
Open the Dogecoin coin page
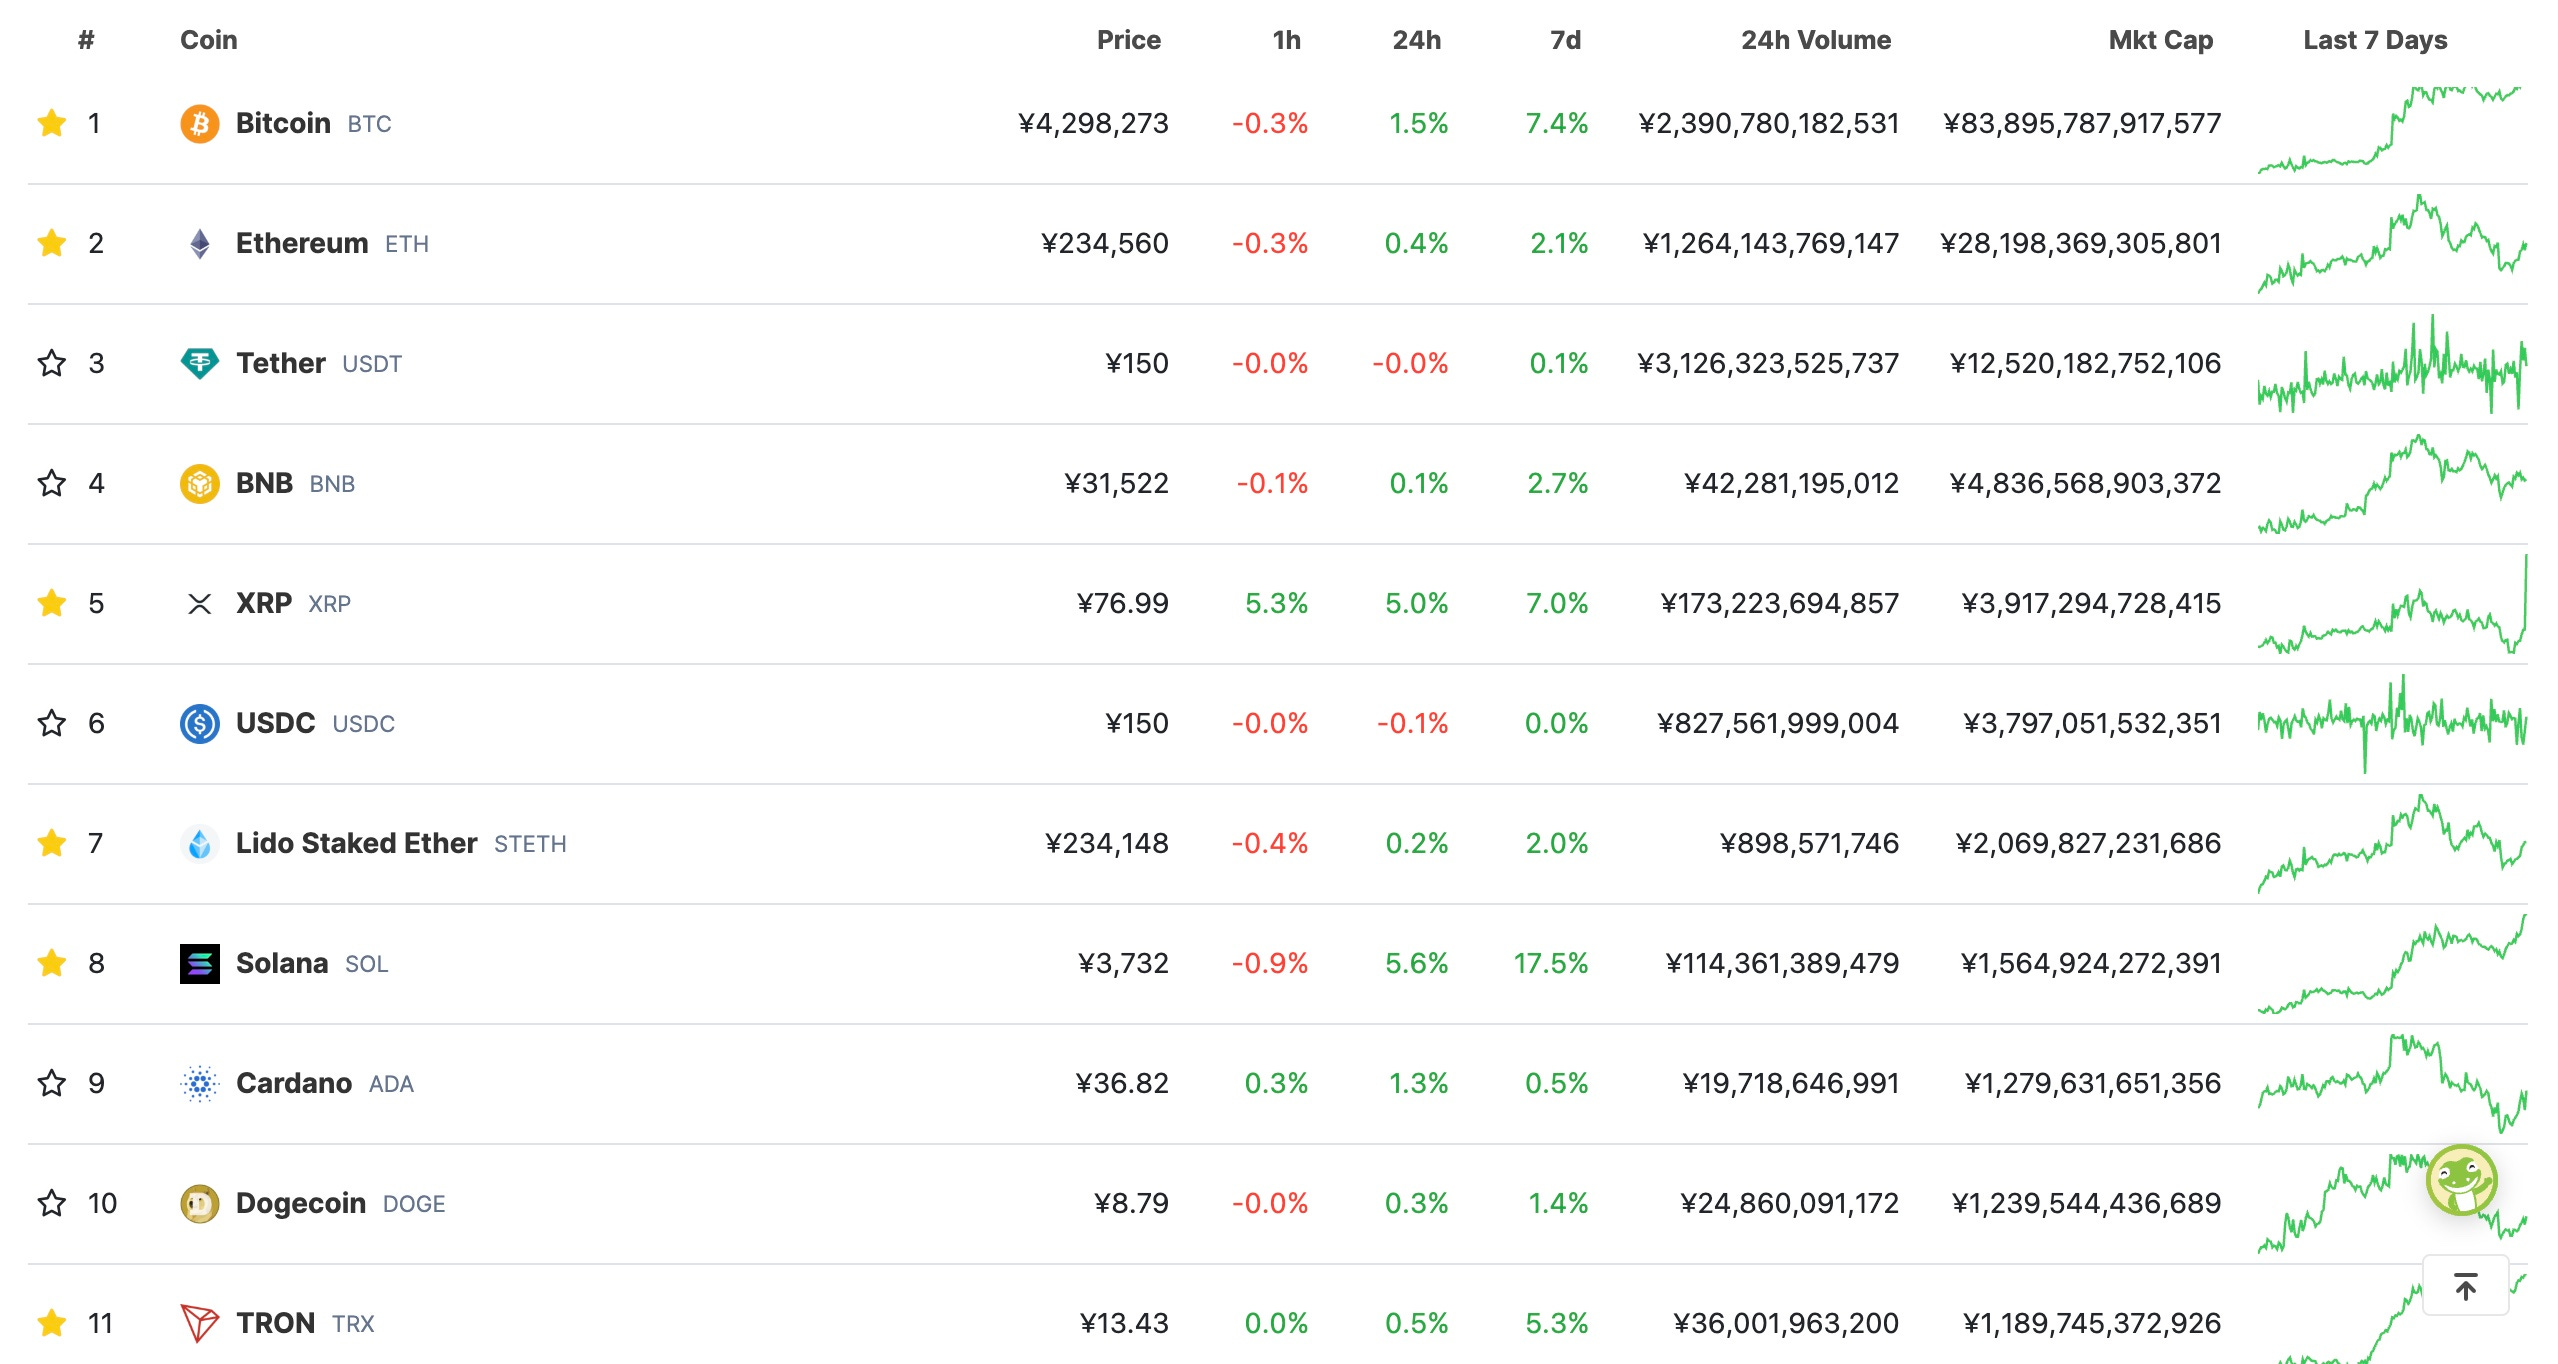click(301, 1203)
